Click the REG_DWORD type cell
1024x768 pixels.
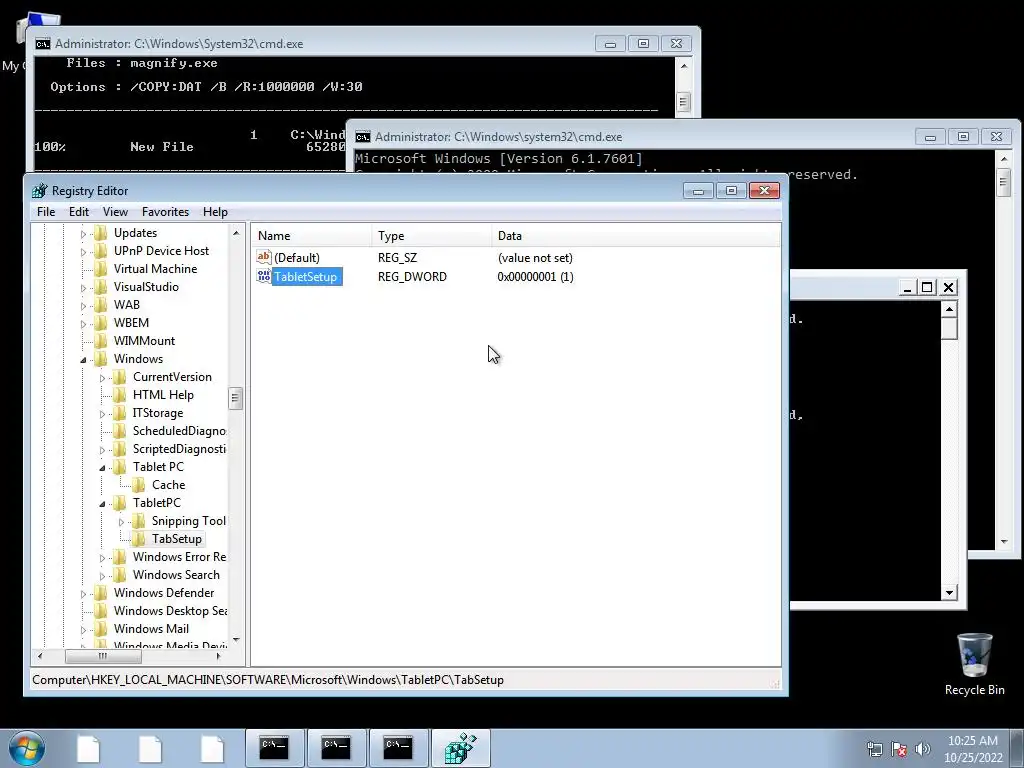[412, 276]
